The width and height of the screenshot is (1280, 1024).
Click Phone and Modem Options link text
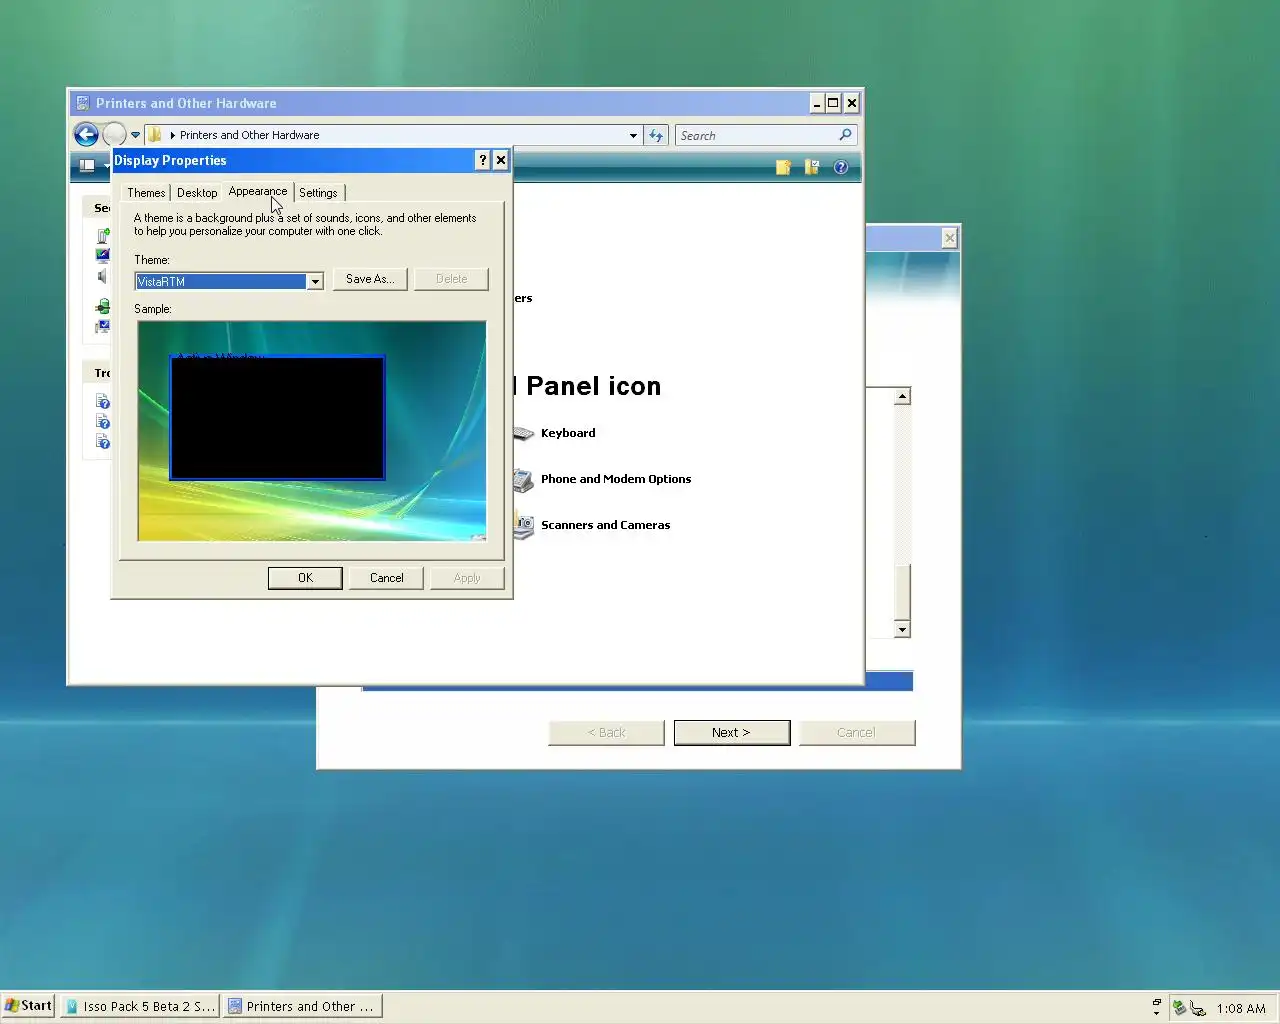click(616, 479)
